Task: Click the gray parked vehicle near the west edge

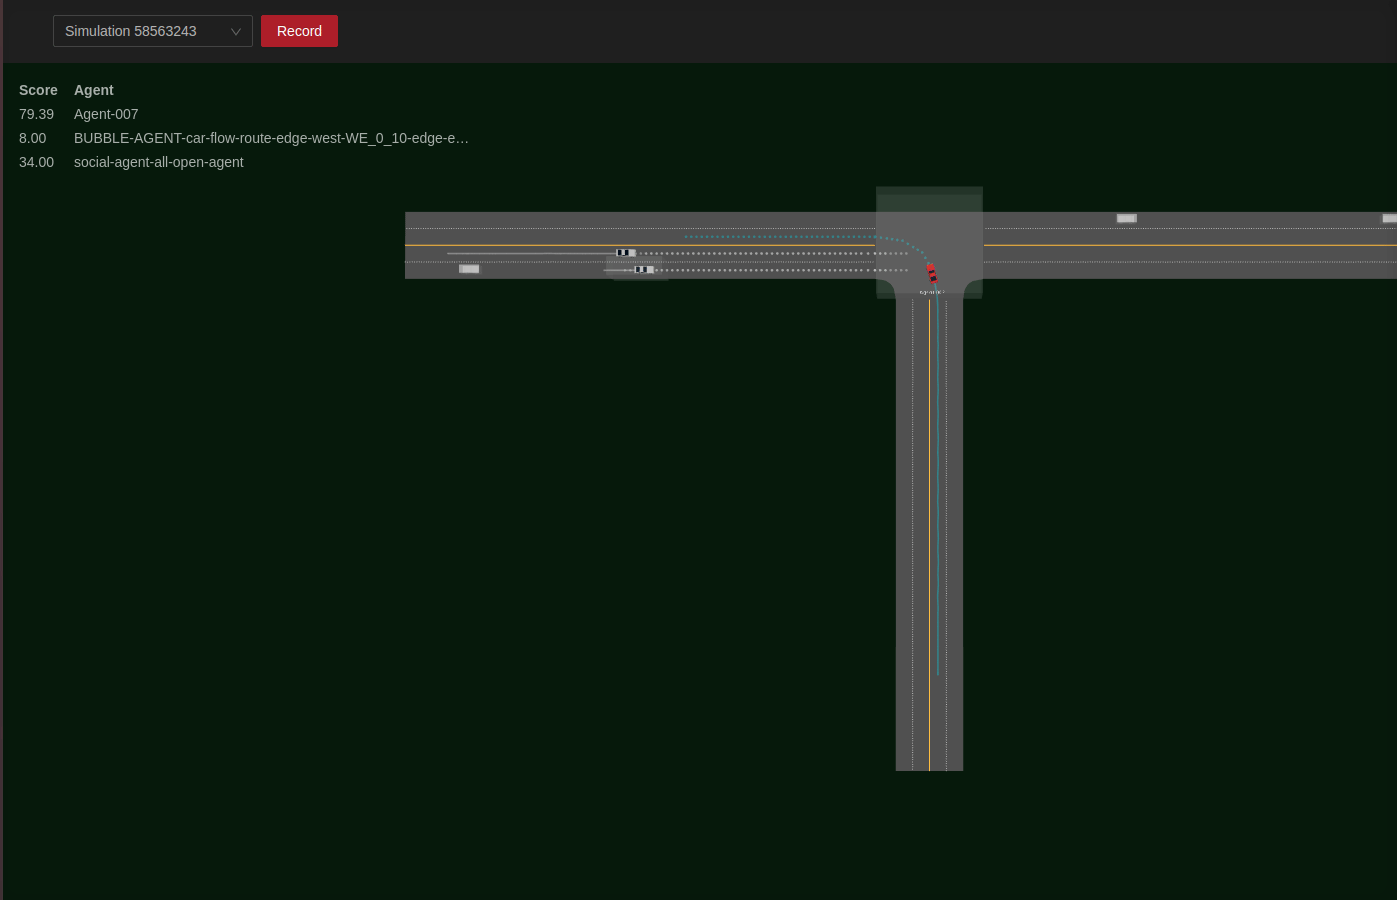Action: 469,268
